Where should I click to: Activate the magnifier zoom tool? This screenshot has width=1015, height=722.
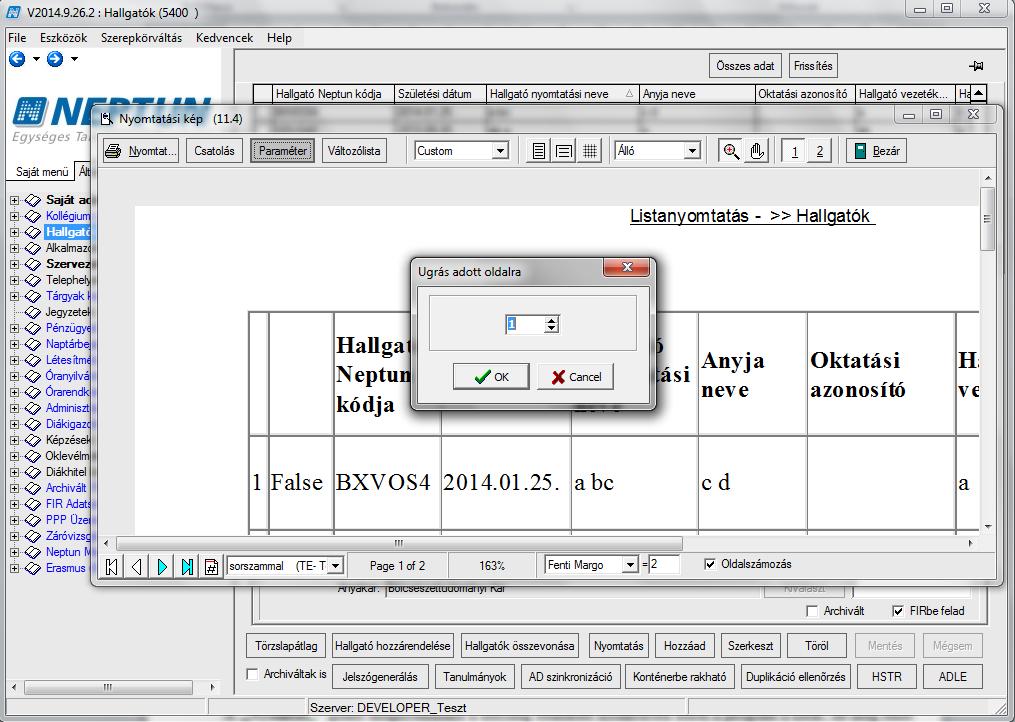pos(731,151)
